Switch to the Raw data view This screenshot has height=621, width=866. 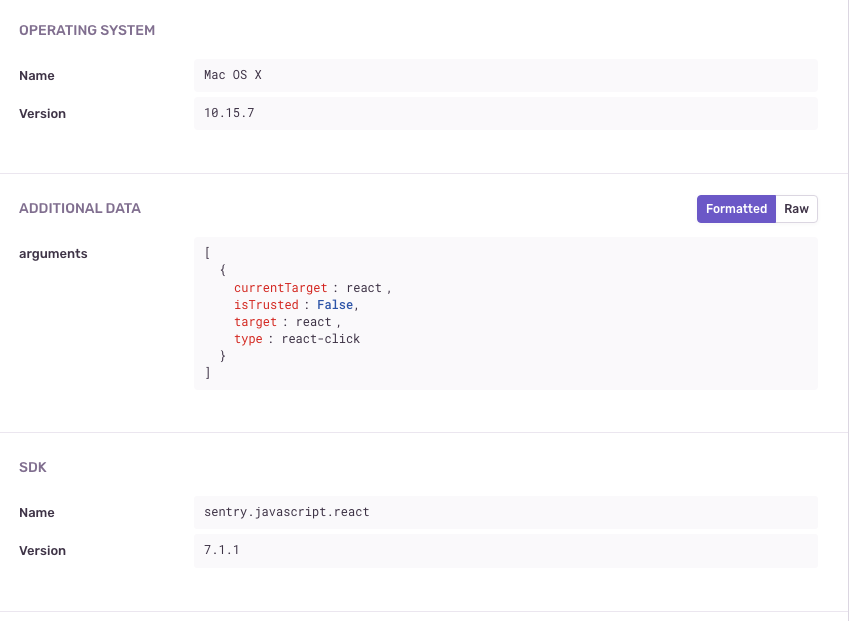[796, 209]
